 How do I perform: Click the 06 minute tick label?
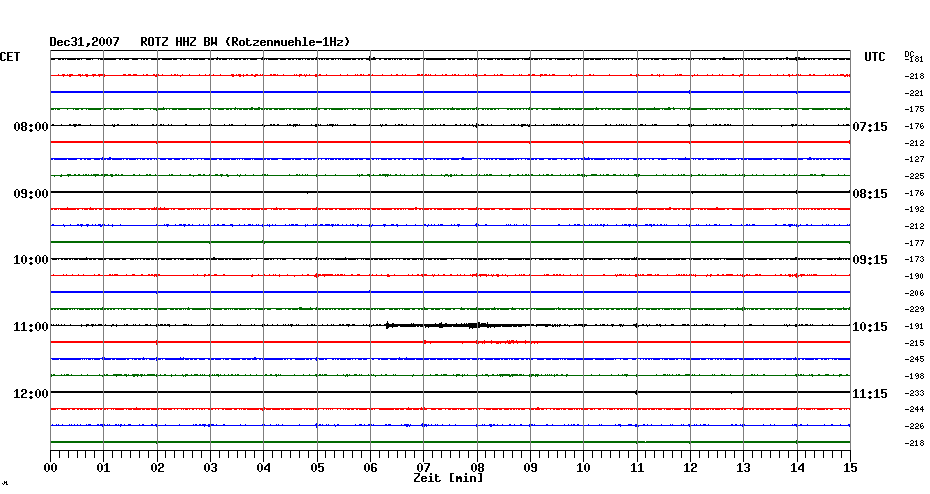click(370, 468)
